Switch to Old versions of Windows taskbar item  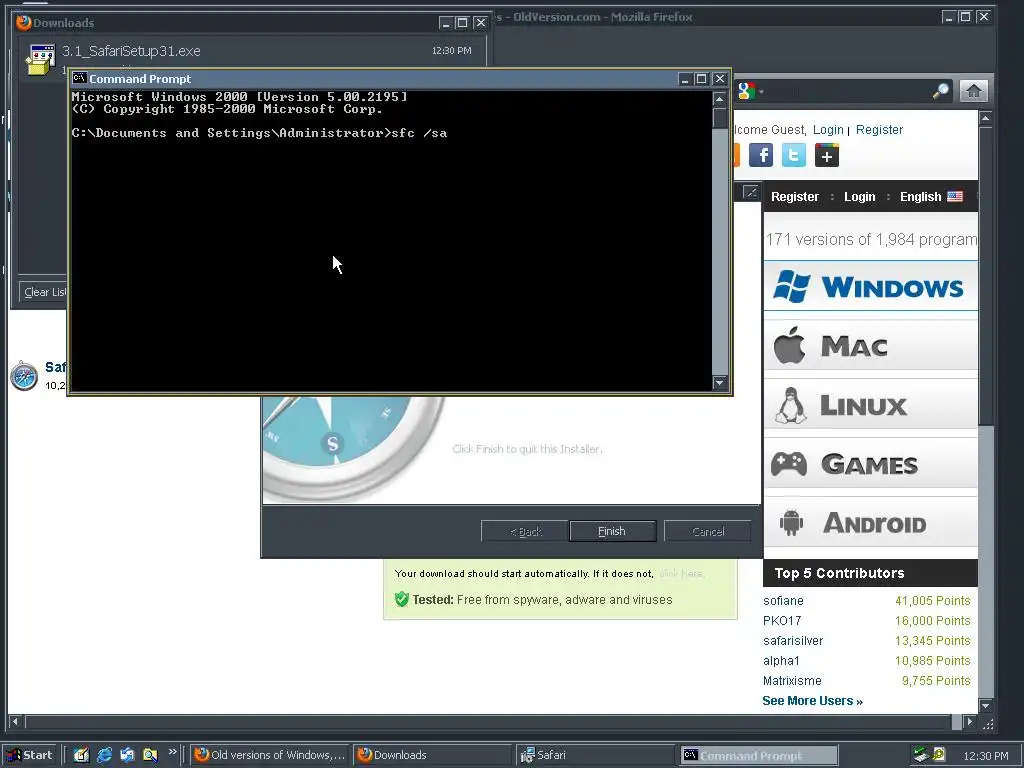(270, 755)
